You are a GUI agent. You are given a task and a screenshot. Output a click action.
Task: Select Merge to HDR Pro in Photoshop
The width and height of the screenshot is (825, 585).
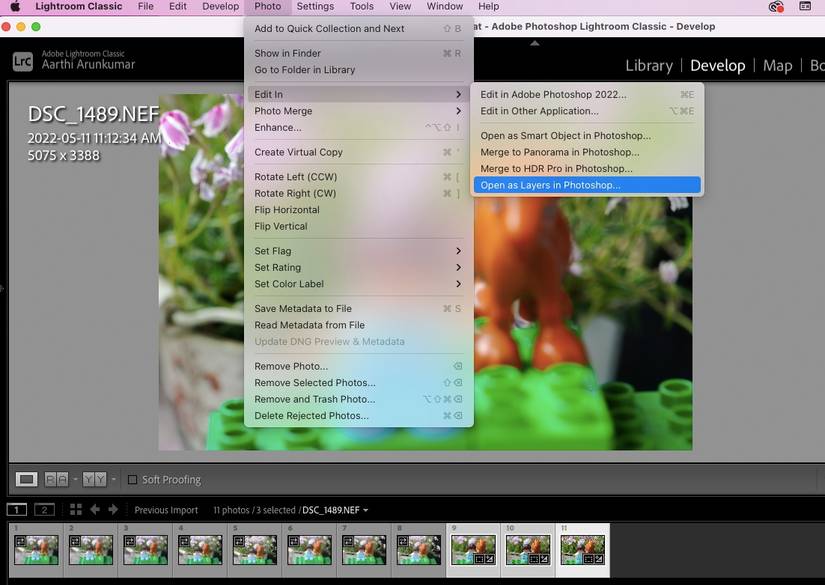click(587, 169)
